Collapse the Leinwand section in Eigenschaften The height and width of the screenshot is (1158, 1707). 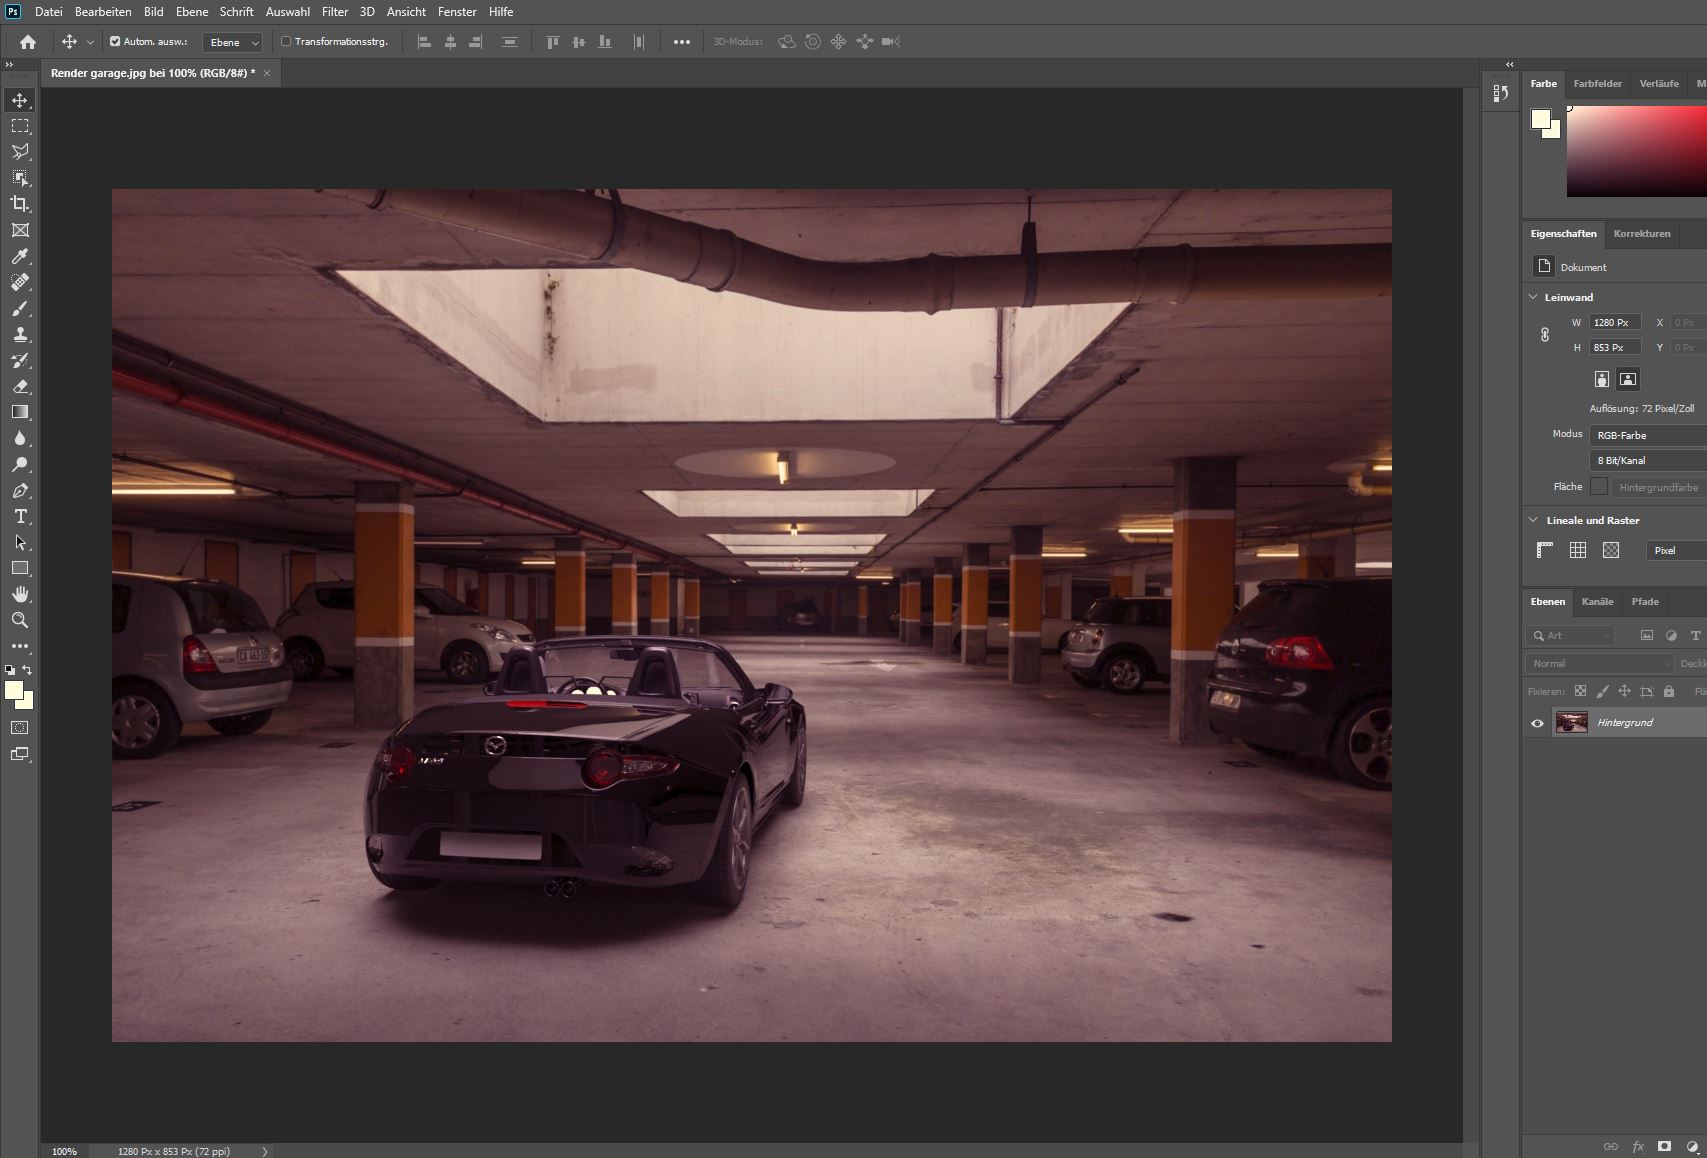tap(1533, 297)
